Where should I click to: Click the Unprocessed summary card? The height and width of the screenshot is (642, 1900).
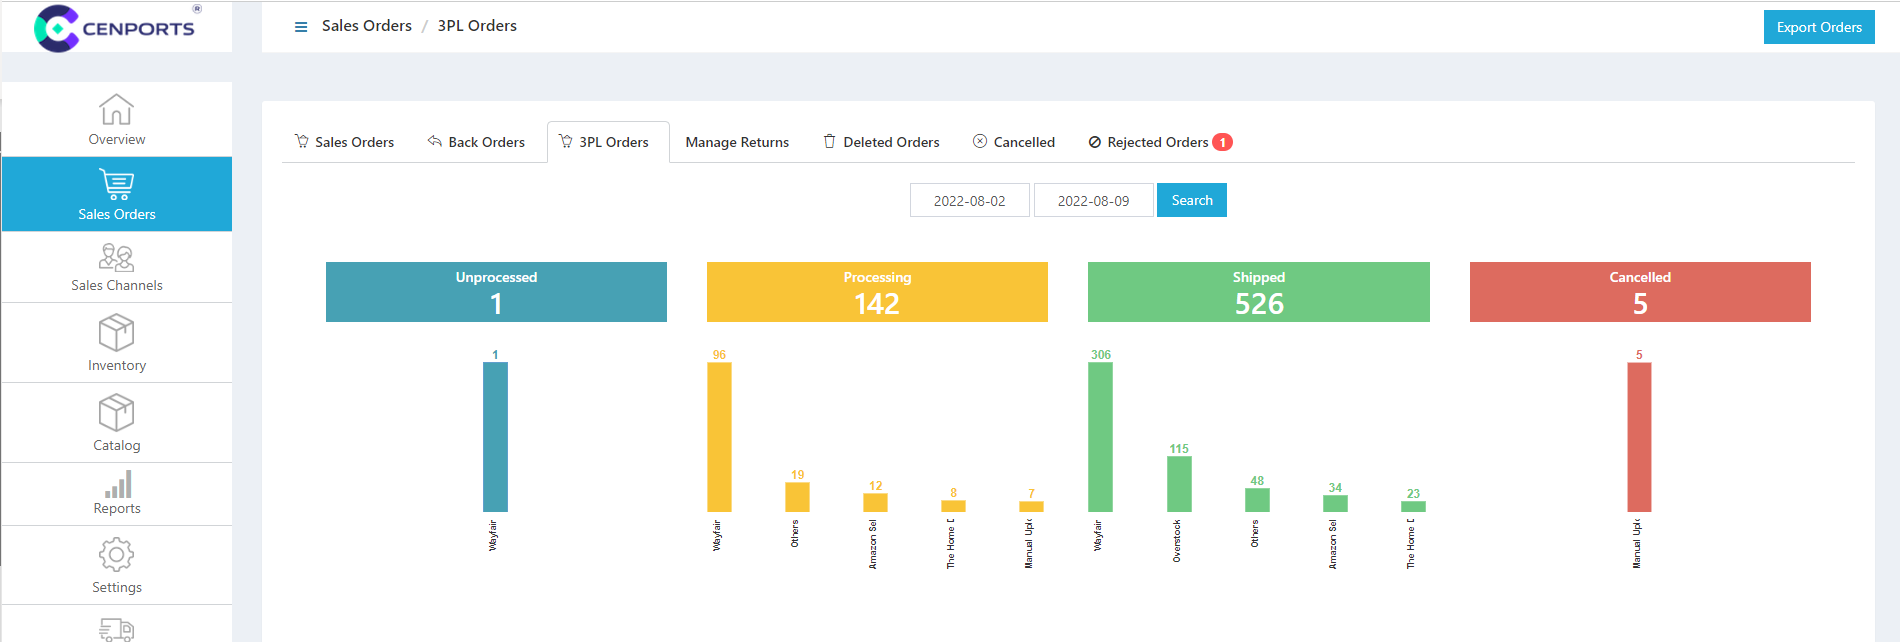[496, 292]
